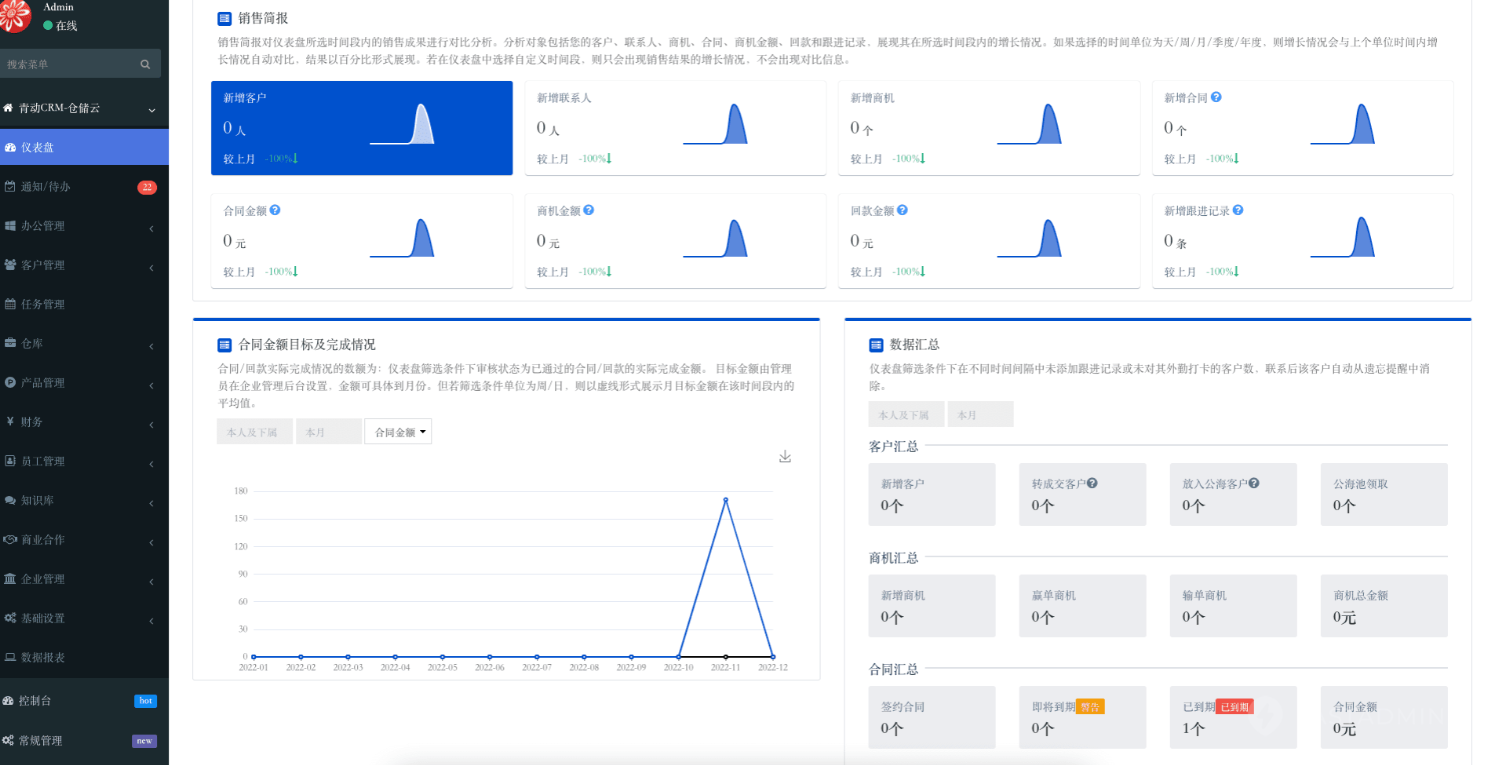1489x765 pixels.
Task: Expand the 客户管理 sidebar menu
Action: (x=84, y=265)
